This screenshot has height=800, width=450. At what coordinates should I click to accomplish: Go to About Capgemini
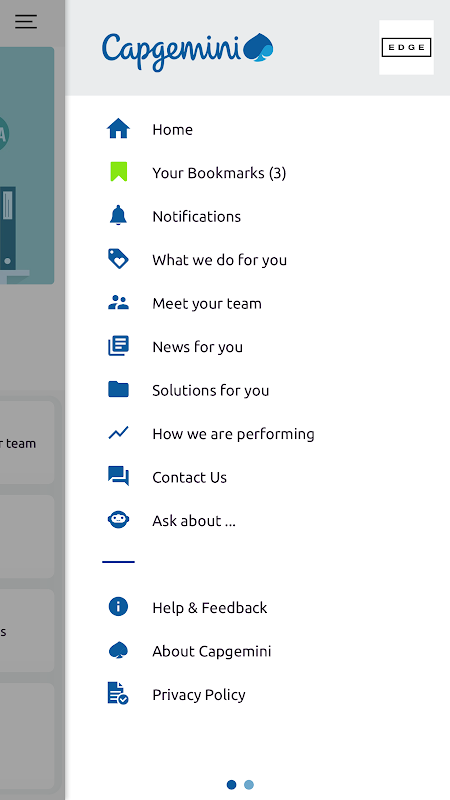[x=212, y=651]
